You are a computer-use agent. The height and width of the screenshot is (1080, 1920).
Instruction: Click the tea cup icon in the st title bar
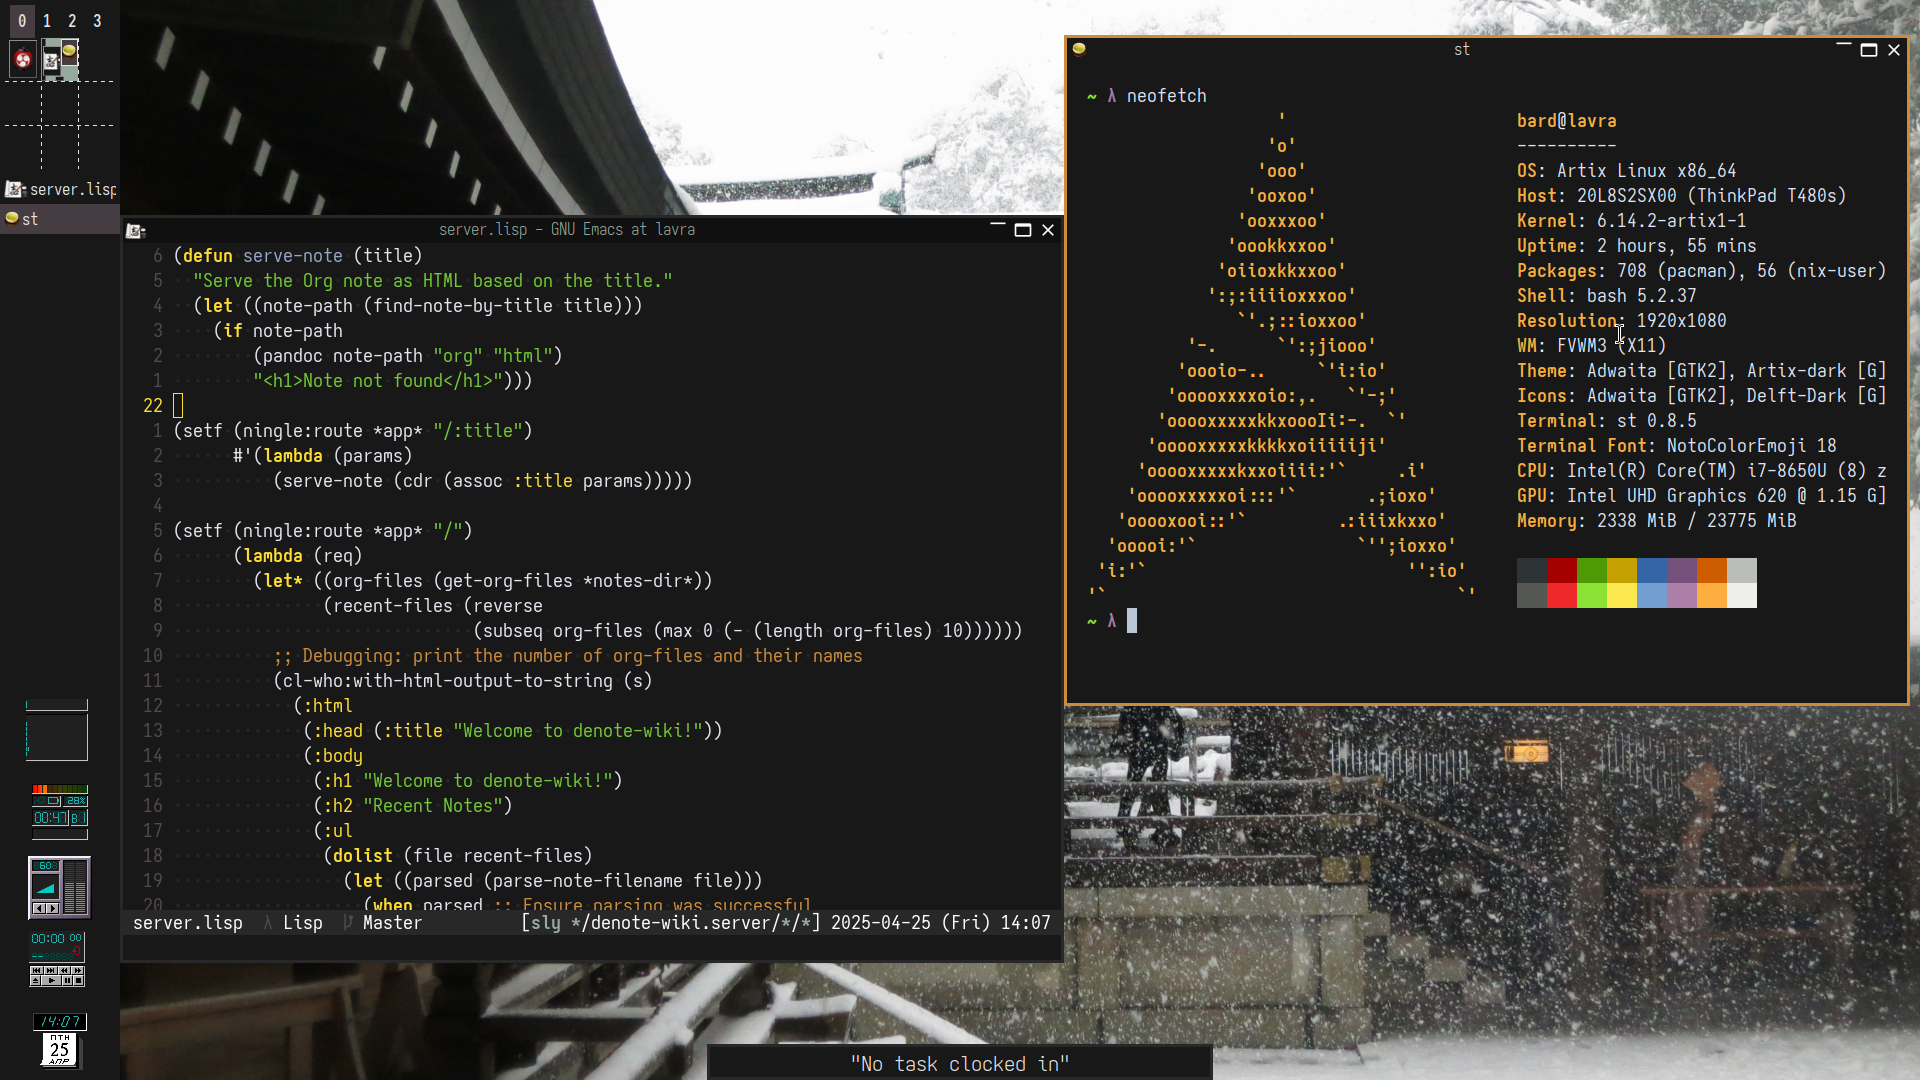[1079, 49]
